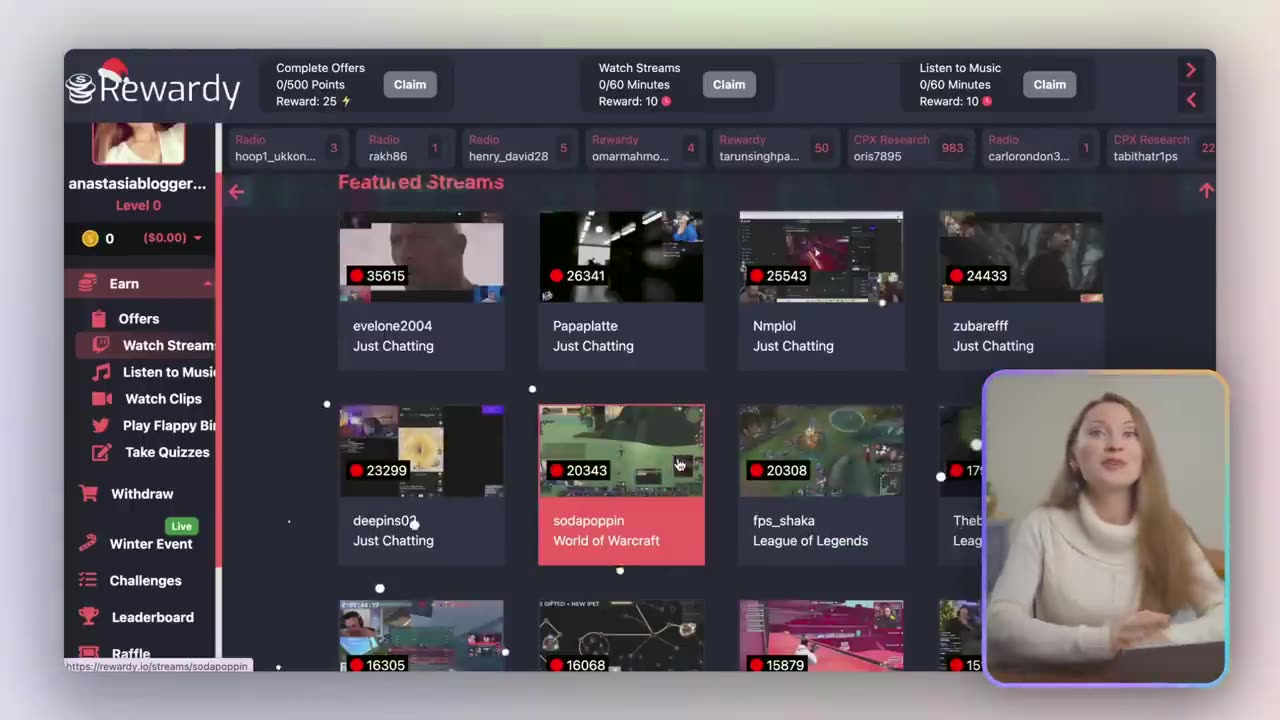Open Watch Clips page
The width and height of the screenshot is (1280, 720).
163,399
